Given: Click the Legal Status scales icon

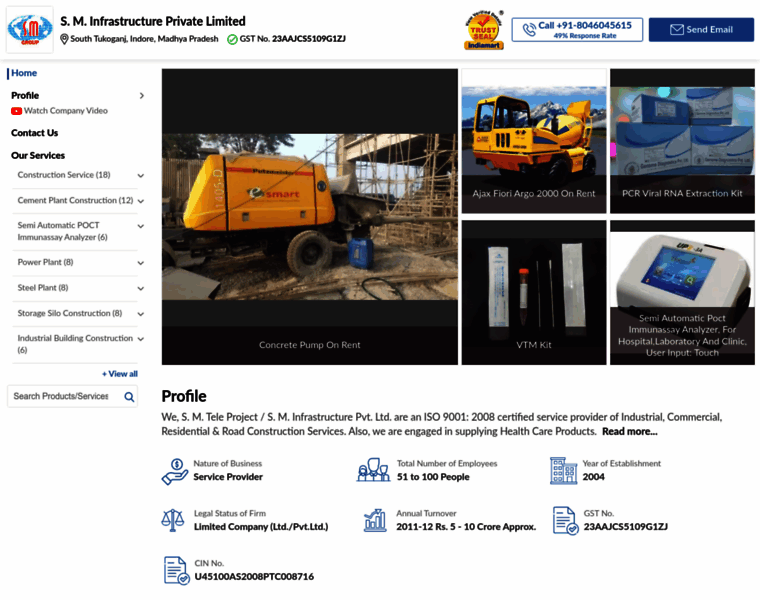Looking at the screenshot, I should pyautogui.click(x=173, y=521).
